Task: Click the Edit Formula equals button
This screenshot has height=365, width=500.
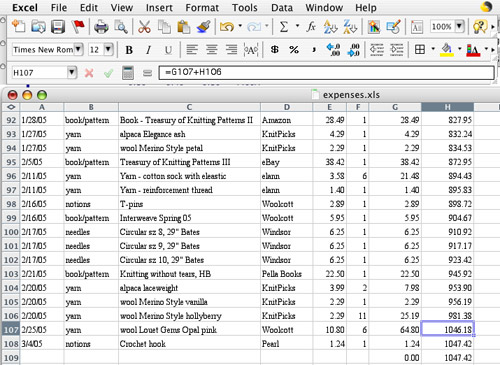Action: 147,73
